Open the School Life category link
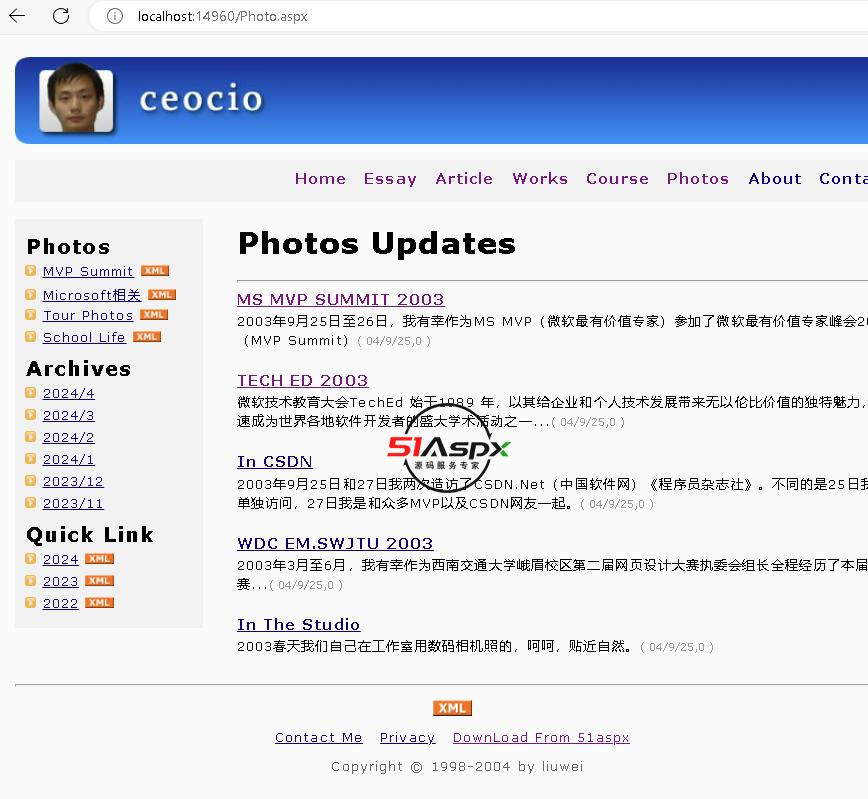This screenshot has width=868, height=799. (x=84, y=337)
